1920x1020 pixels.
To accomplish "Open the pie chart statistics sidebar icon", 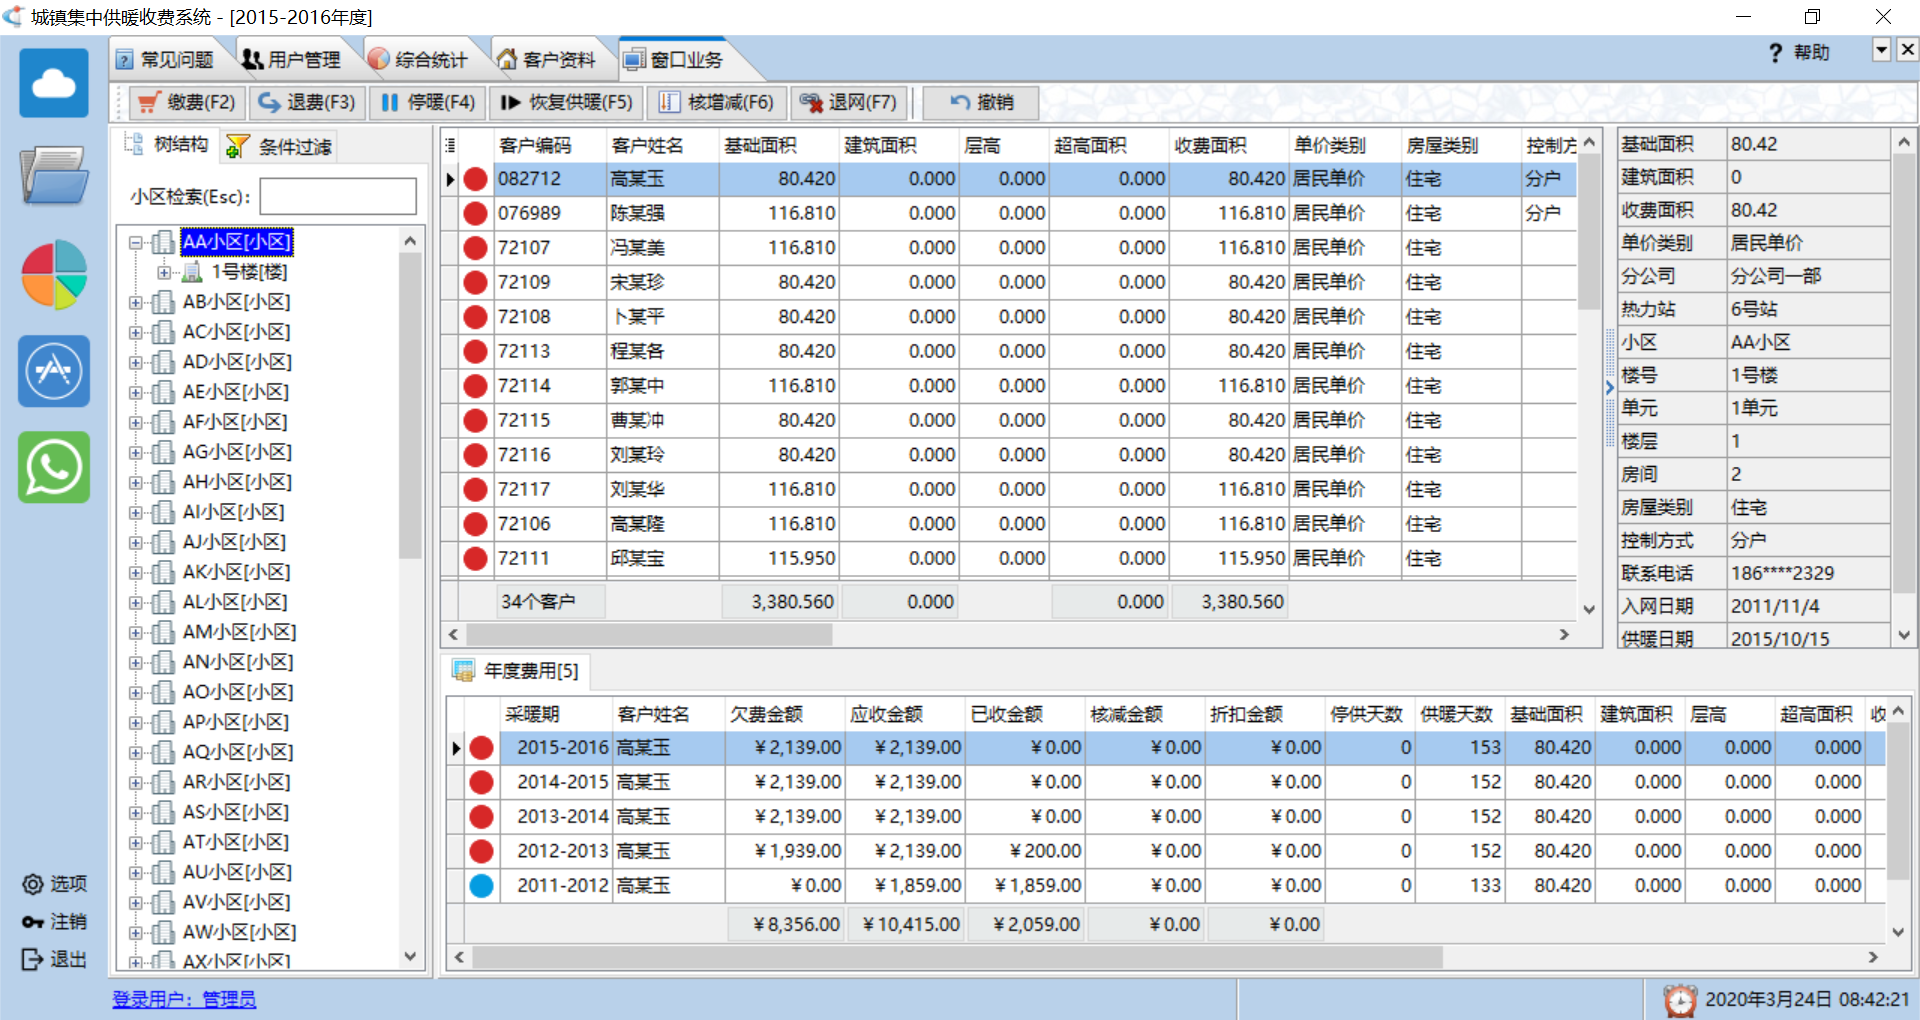I will pos(53,274).
